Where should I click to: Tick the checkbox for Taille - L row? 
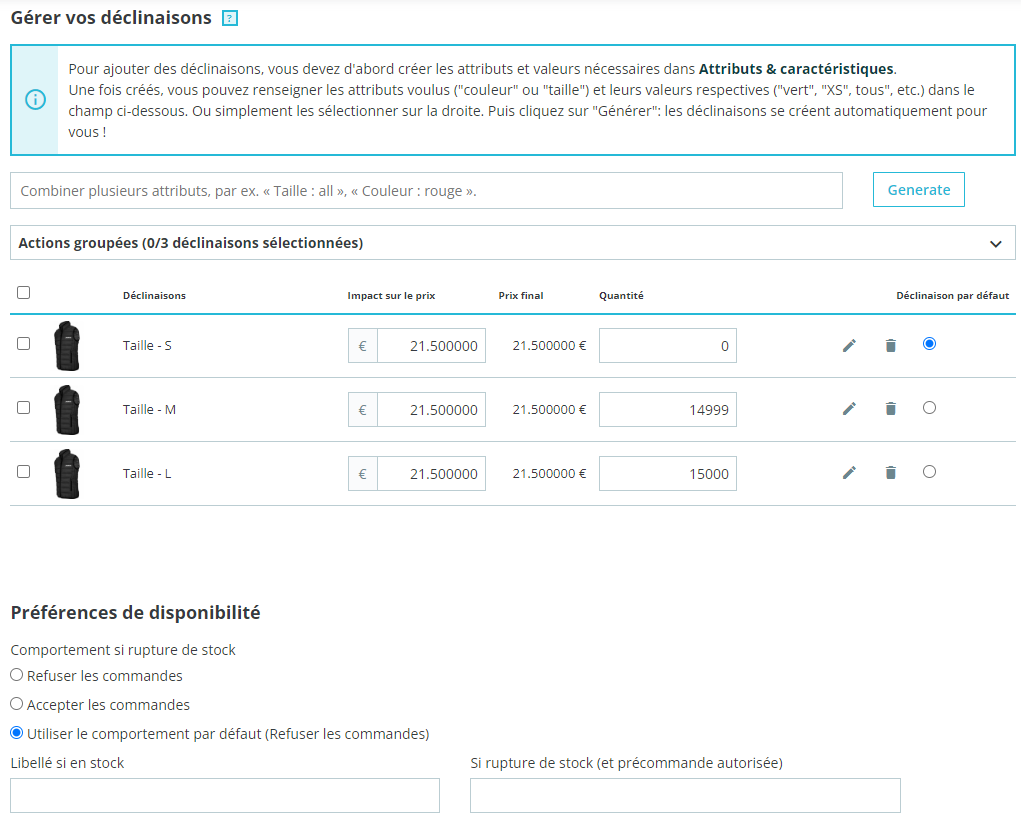pyautogui.click(x=24, y=472)
